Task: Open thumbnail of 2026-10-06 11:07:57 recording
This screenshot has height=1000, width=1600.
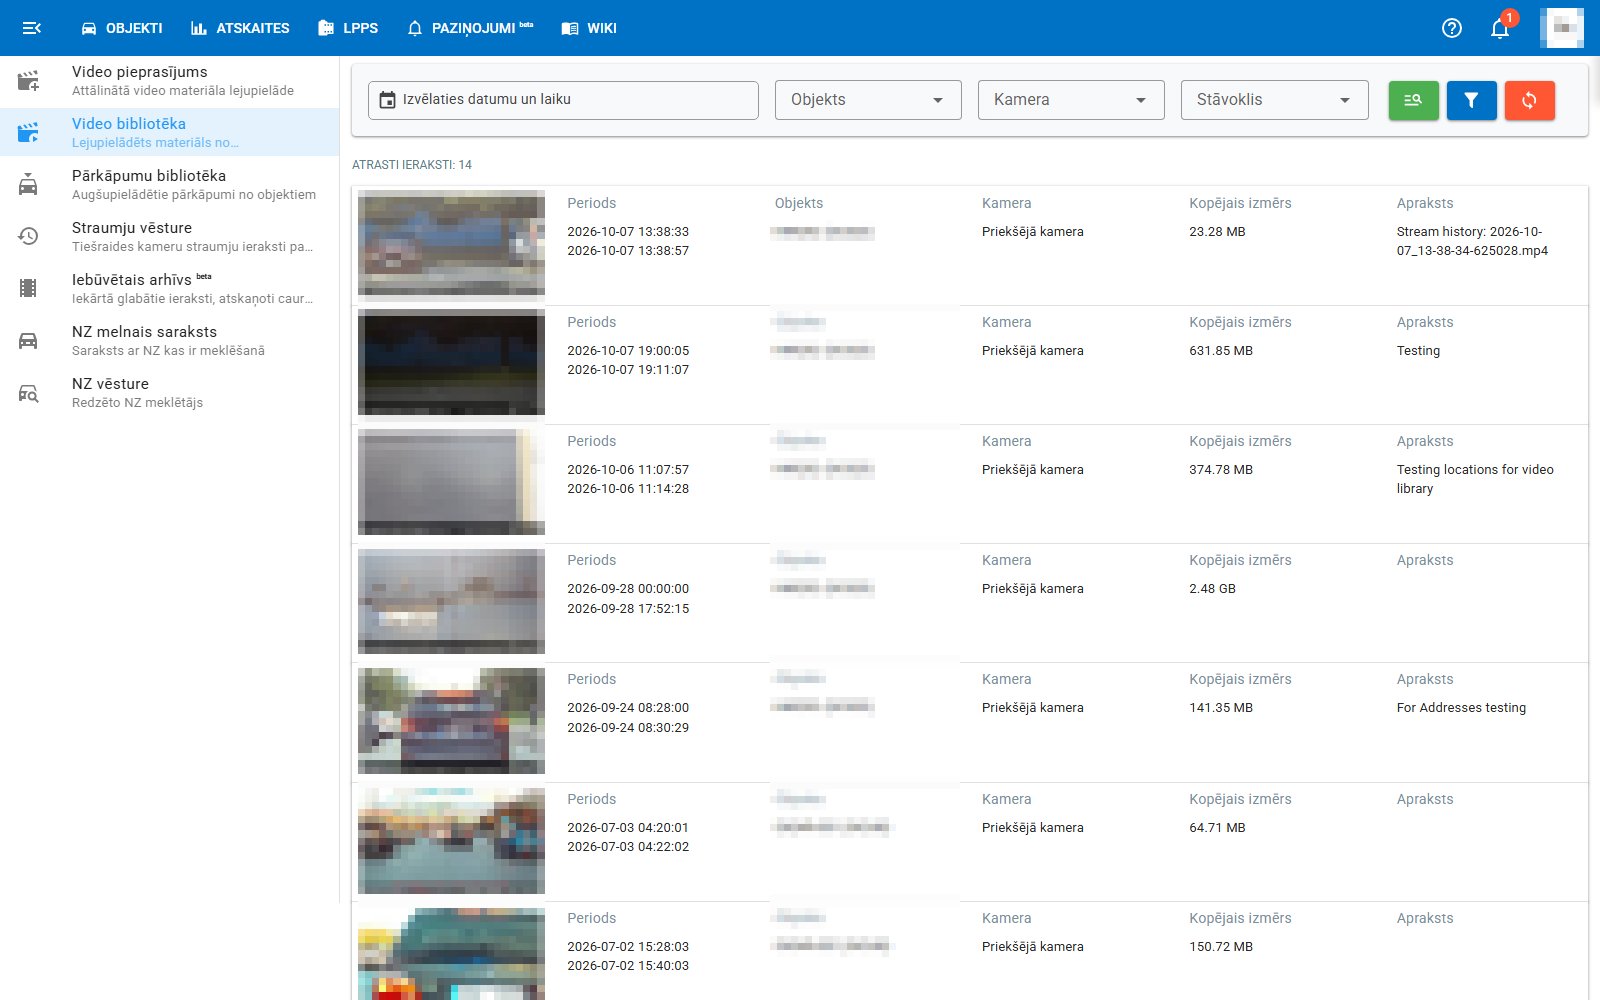Action: (x=451, y=482)
